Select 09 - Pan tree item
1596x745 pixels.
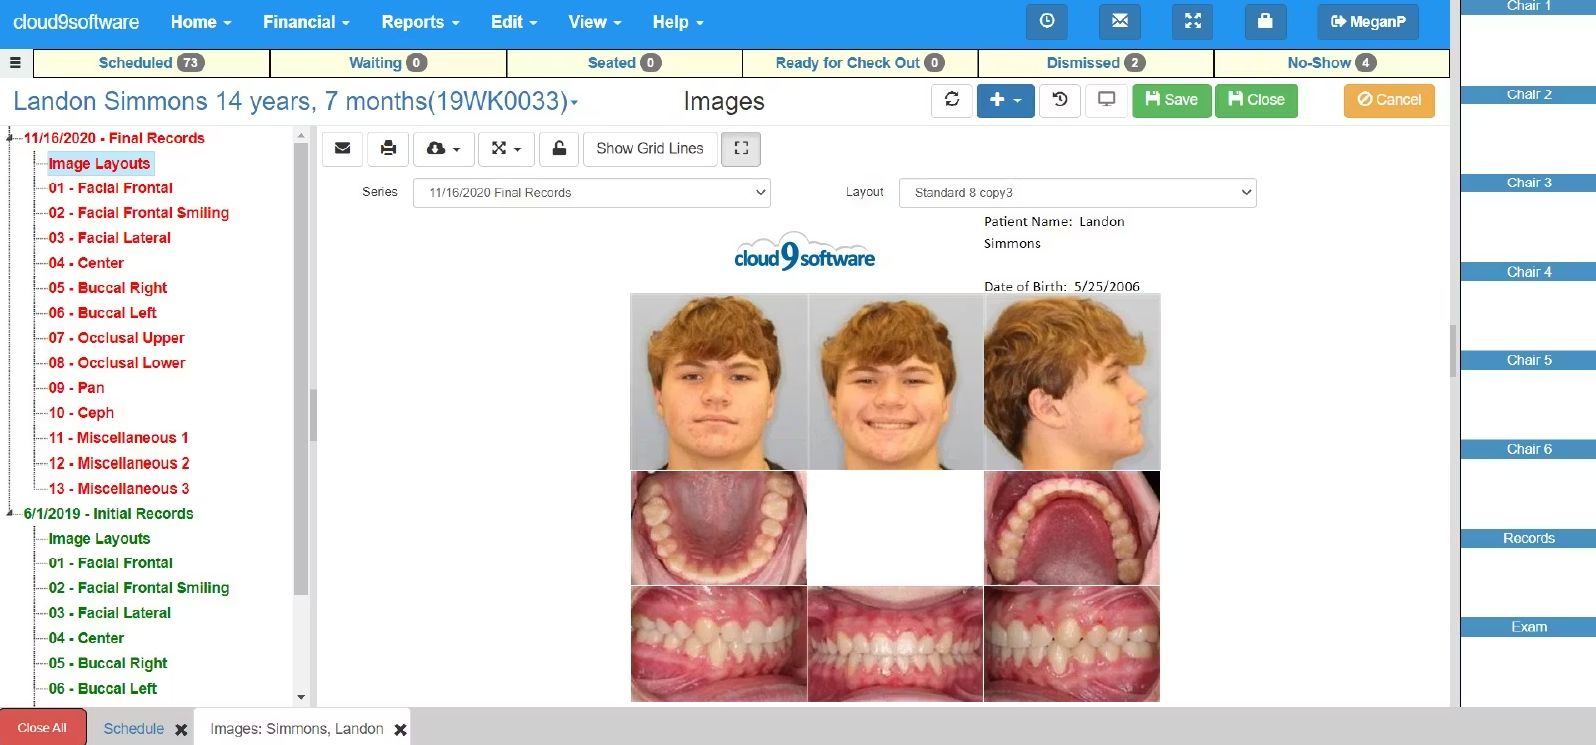[76, 388]
